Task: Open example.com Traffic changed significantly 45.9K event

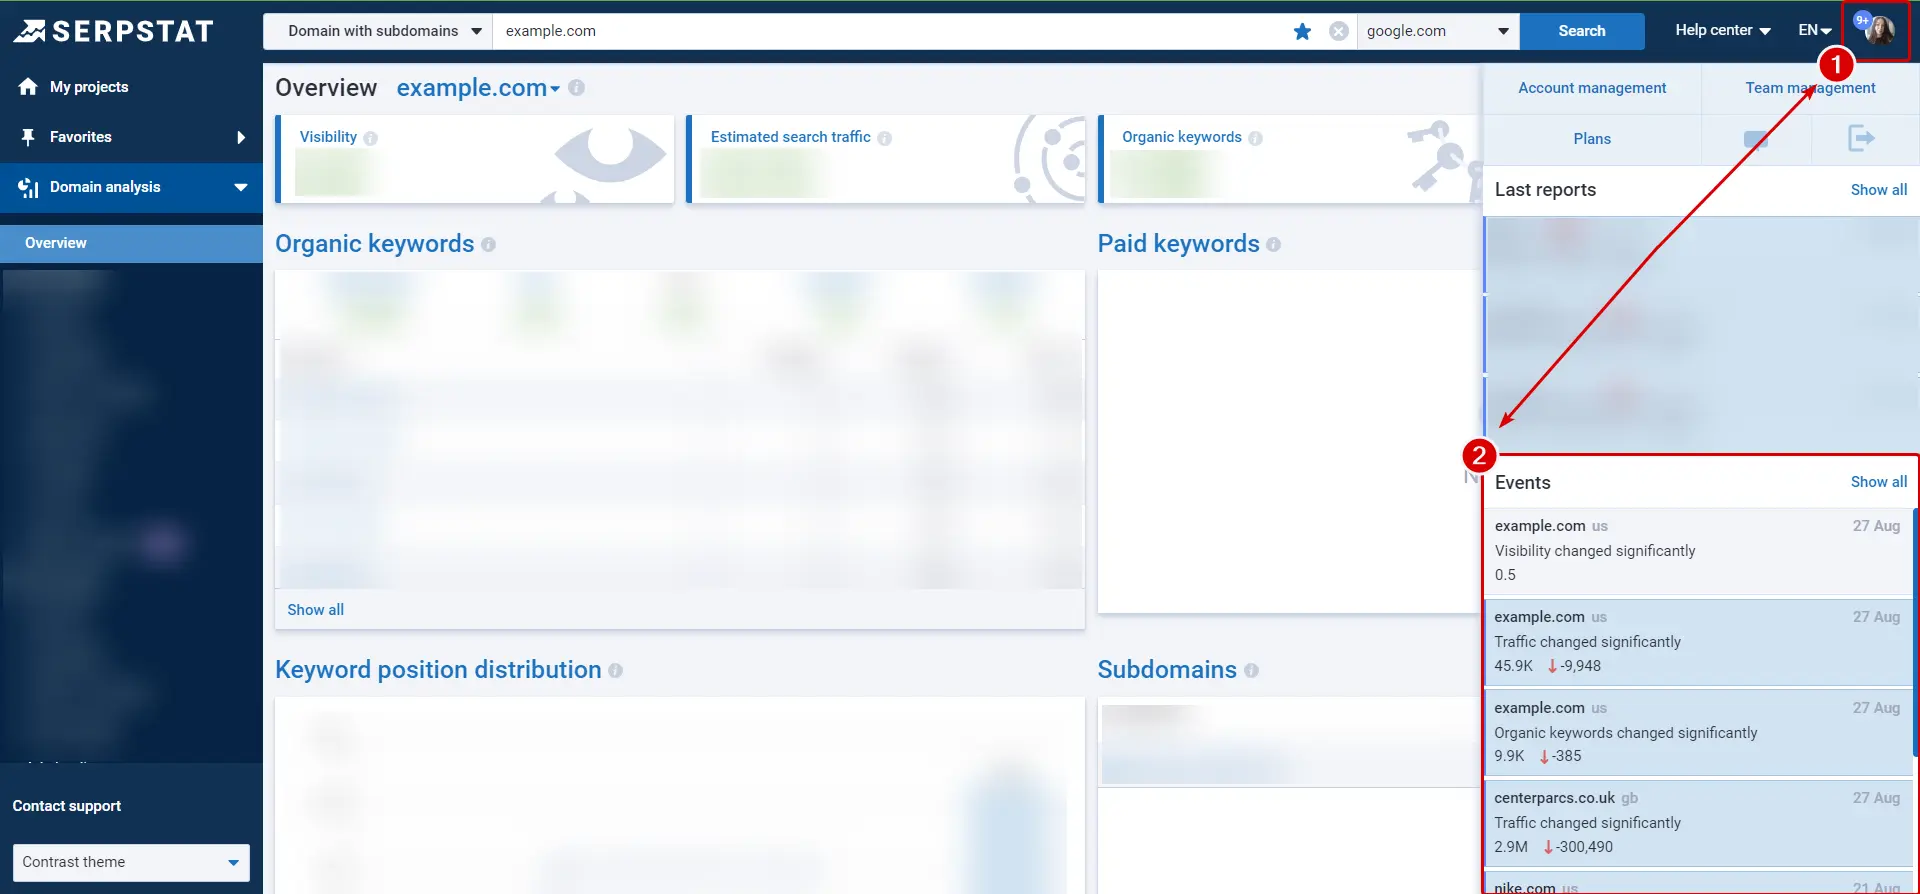Action: (1698, 642)
